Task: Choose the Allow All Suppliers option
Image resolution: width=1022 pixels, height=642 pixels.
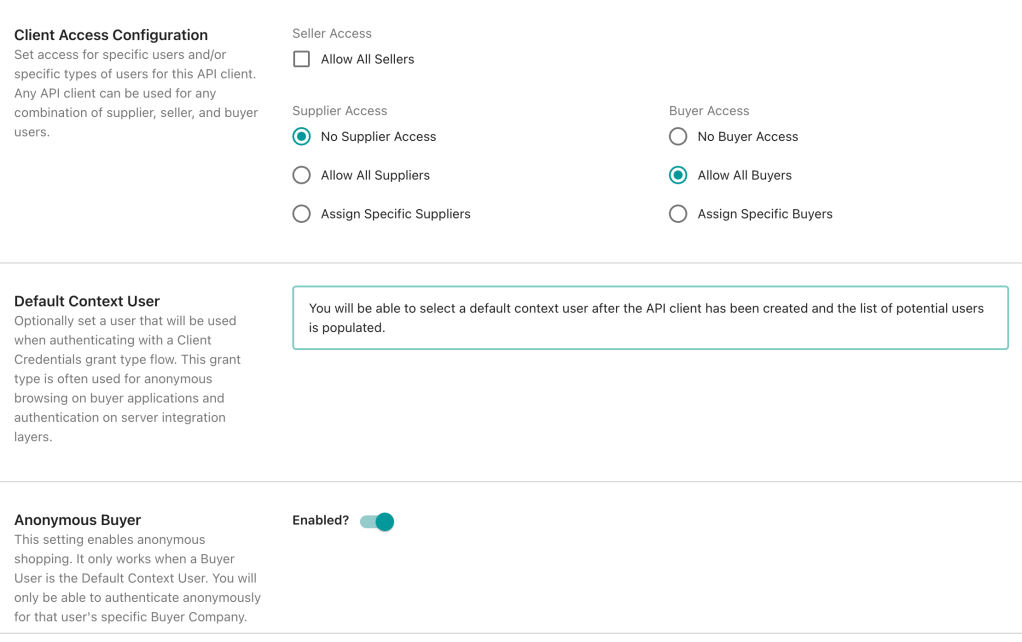Action: point(301,175)
